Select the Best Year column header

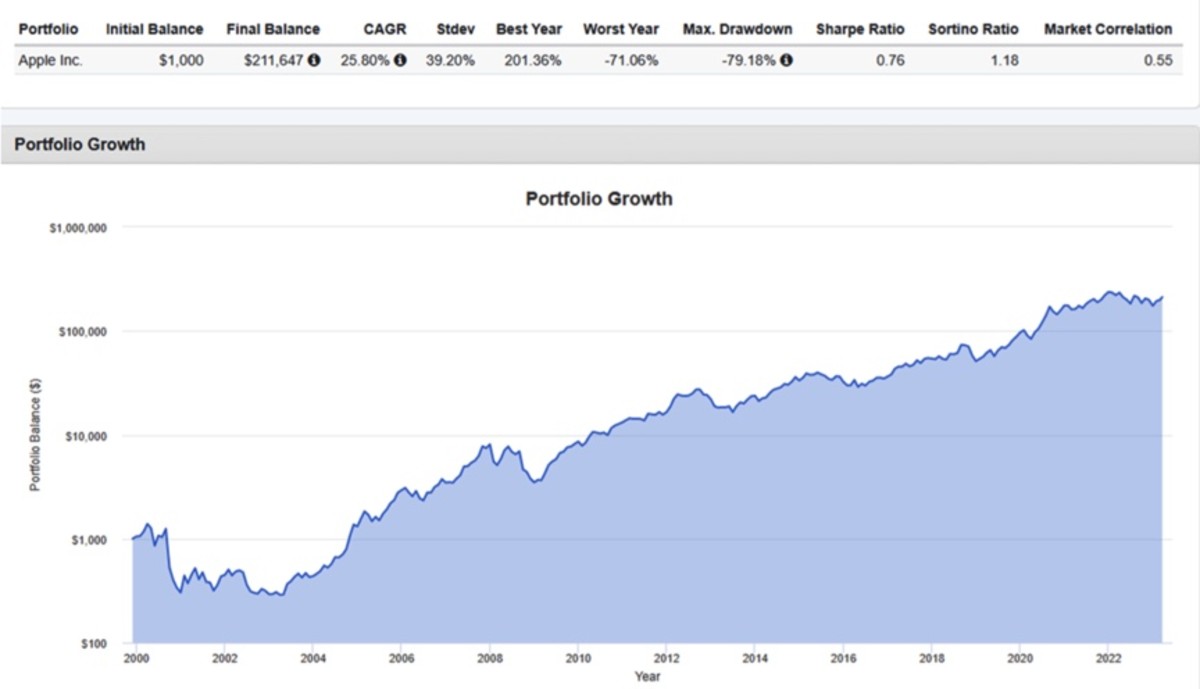529,29
